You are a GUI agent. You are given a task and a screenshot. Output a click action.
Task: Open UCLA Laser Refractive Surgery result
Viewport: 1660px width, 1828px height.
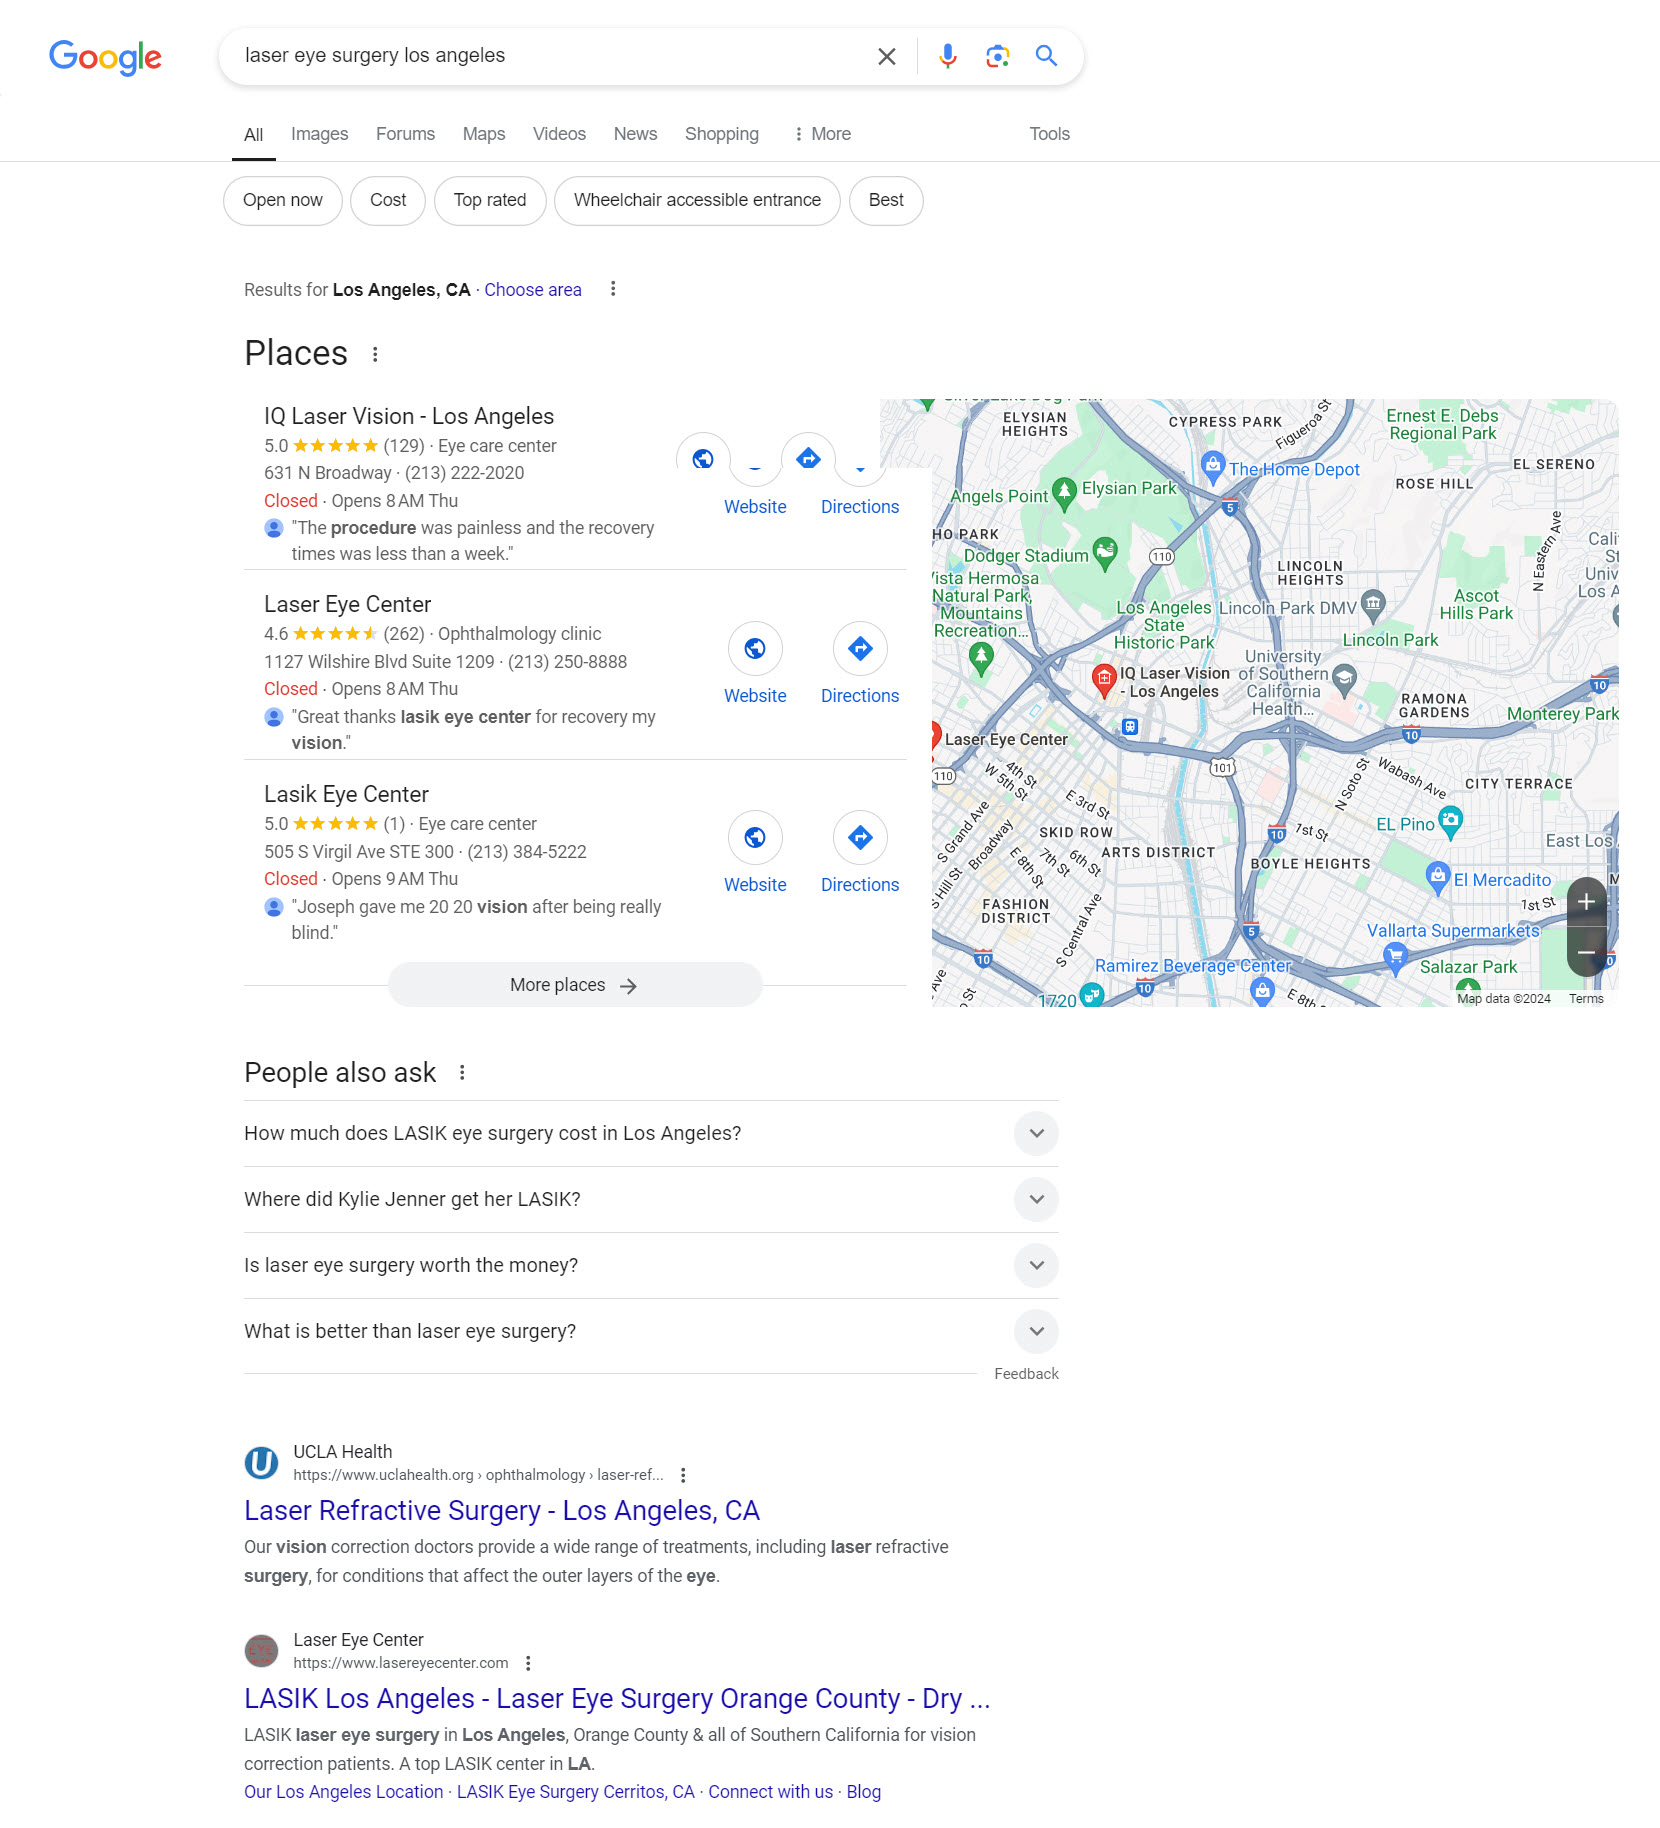coord(502,1510)
